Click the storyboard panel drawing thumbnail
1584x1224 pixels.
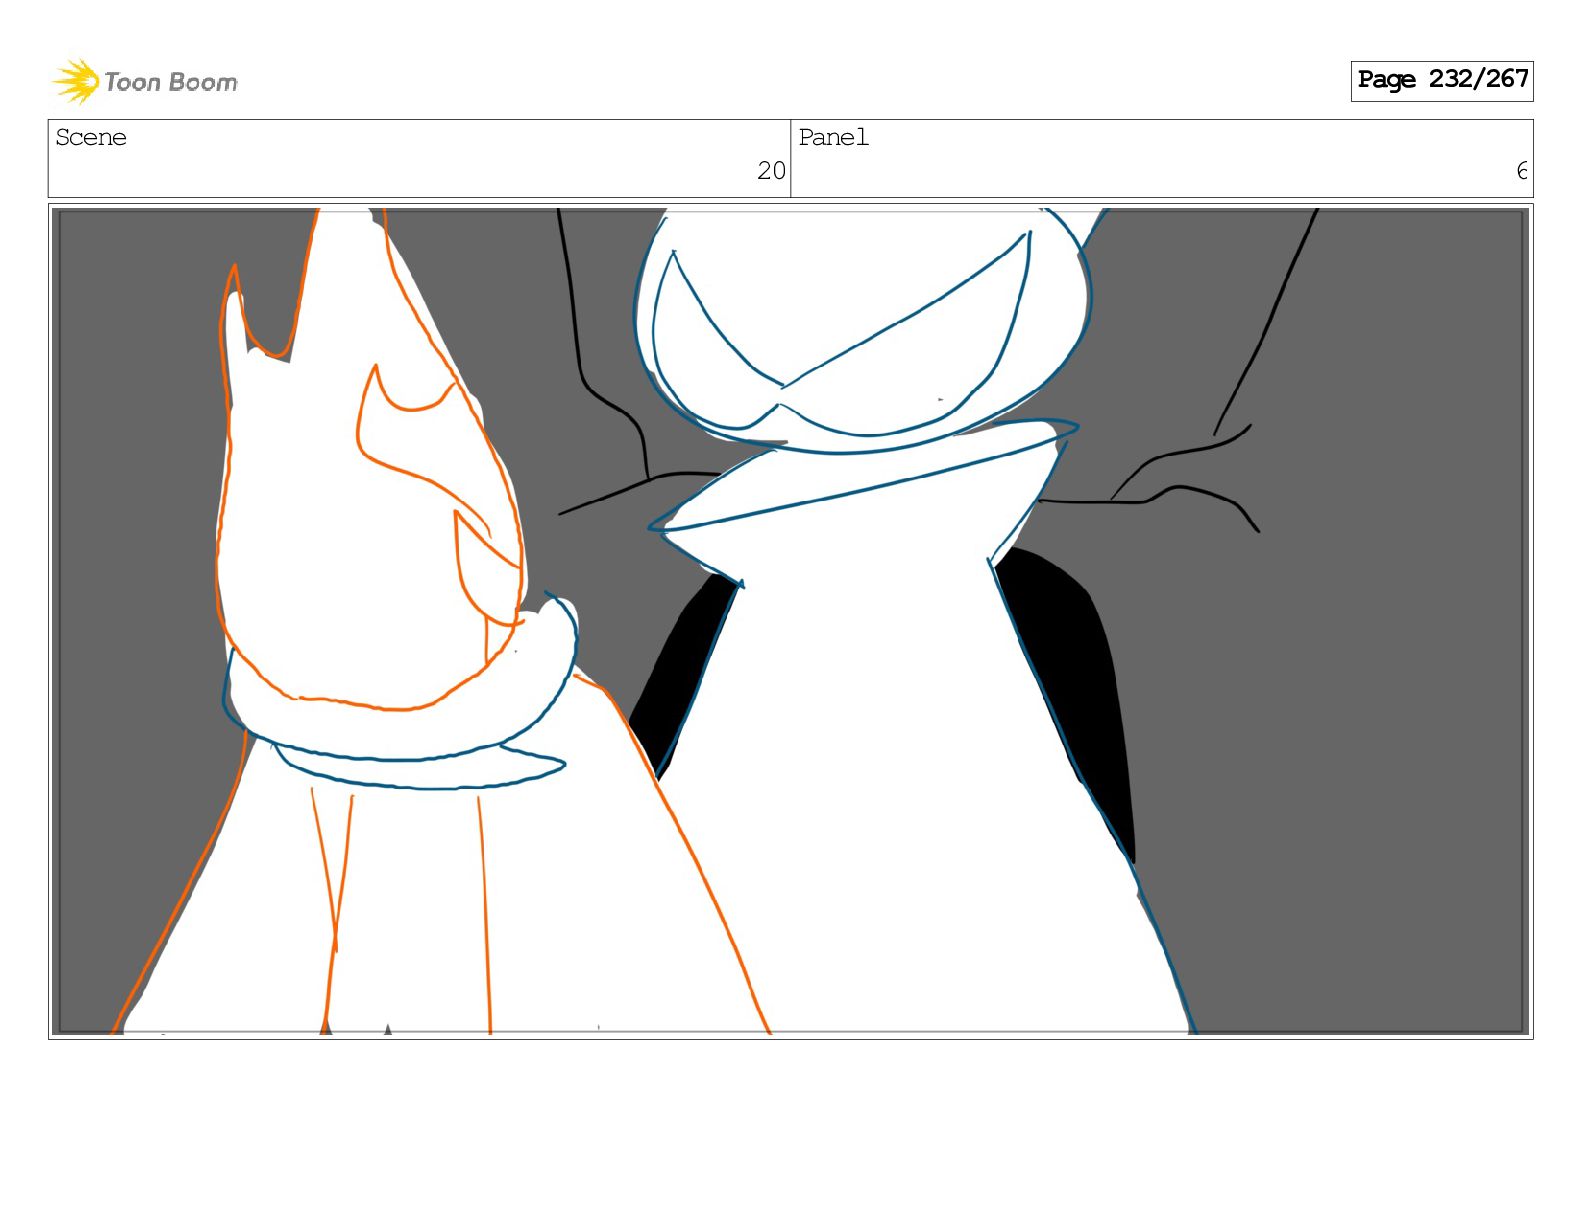click(791, 621)
